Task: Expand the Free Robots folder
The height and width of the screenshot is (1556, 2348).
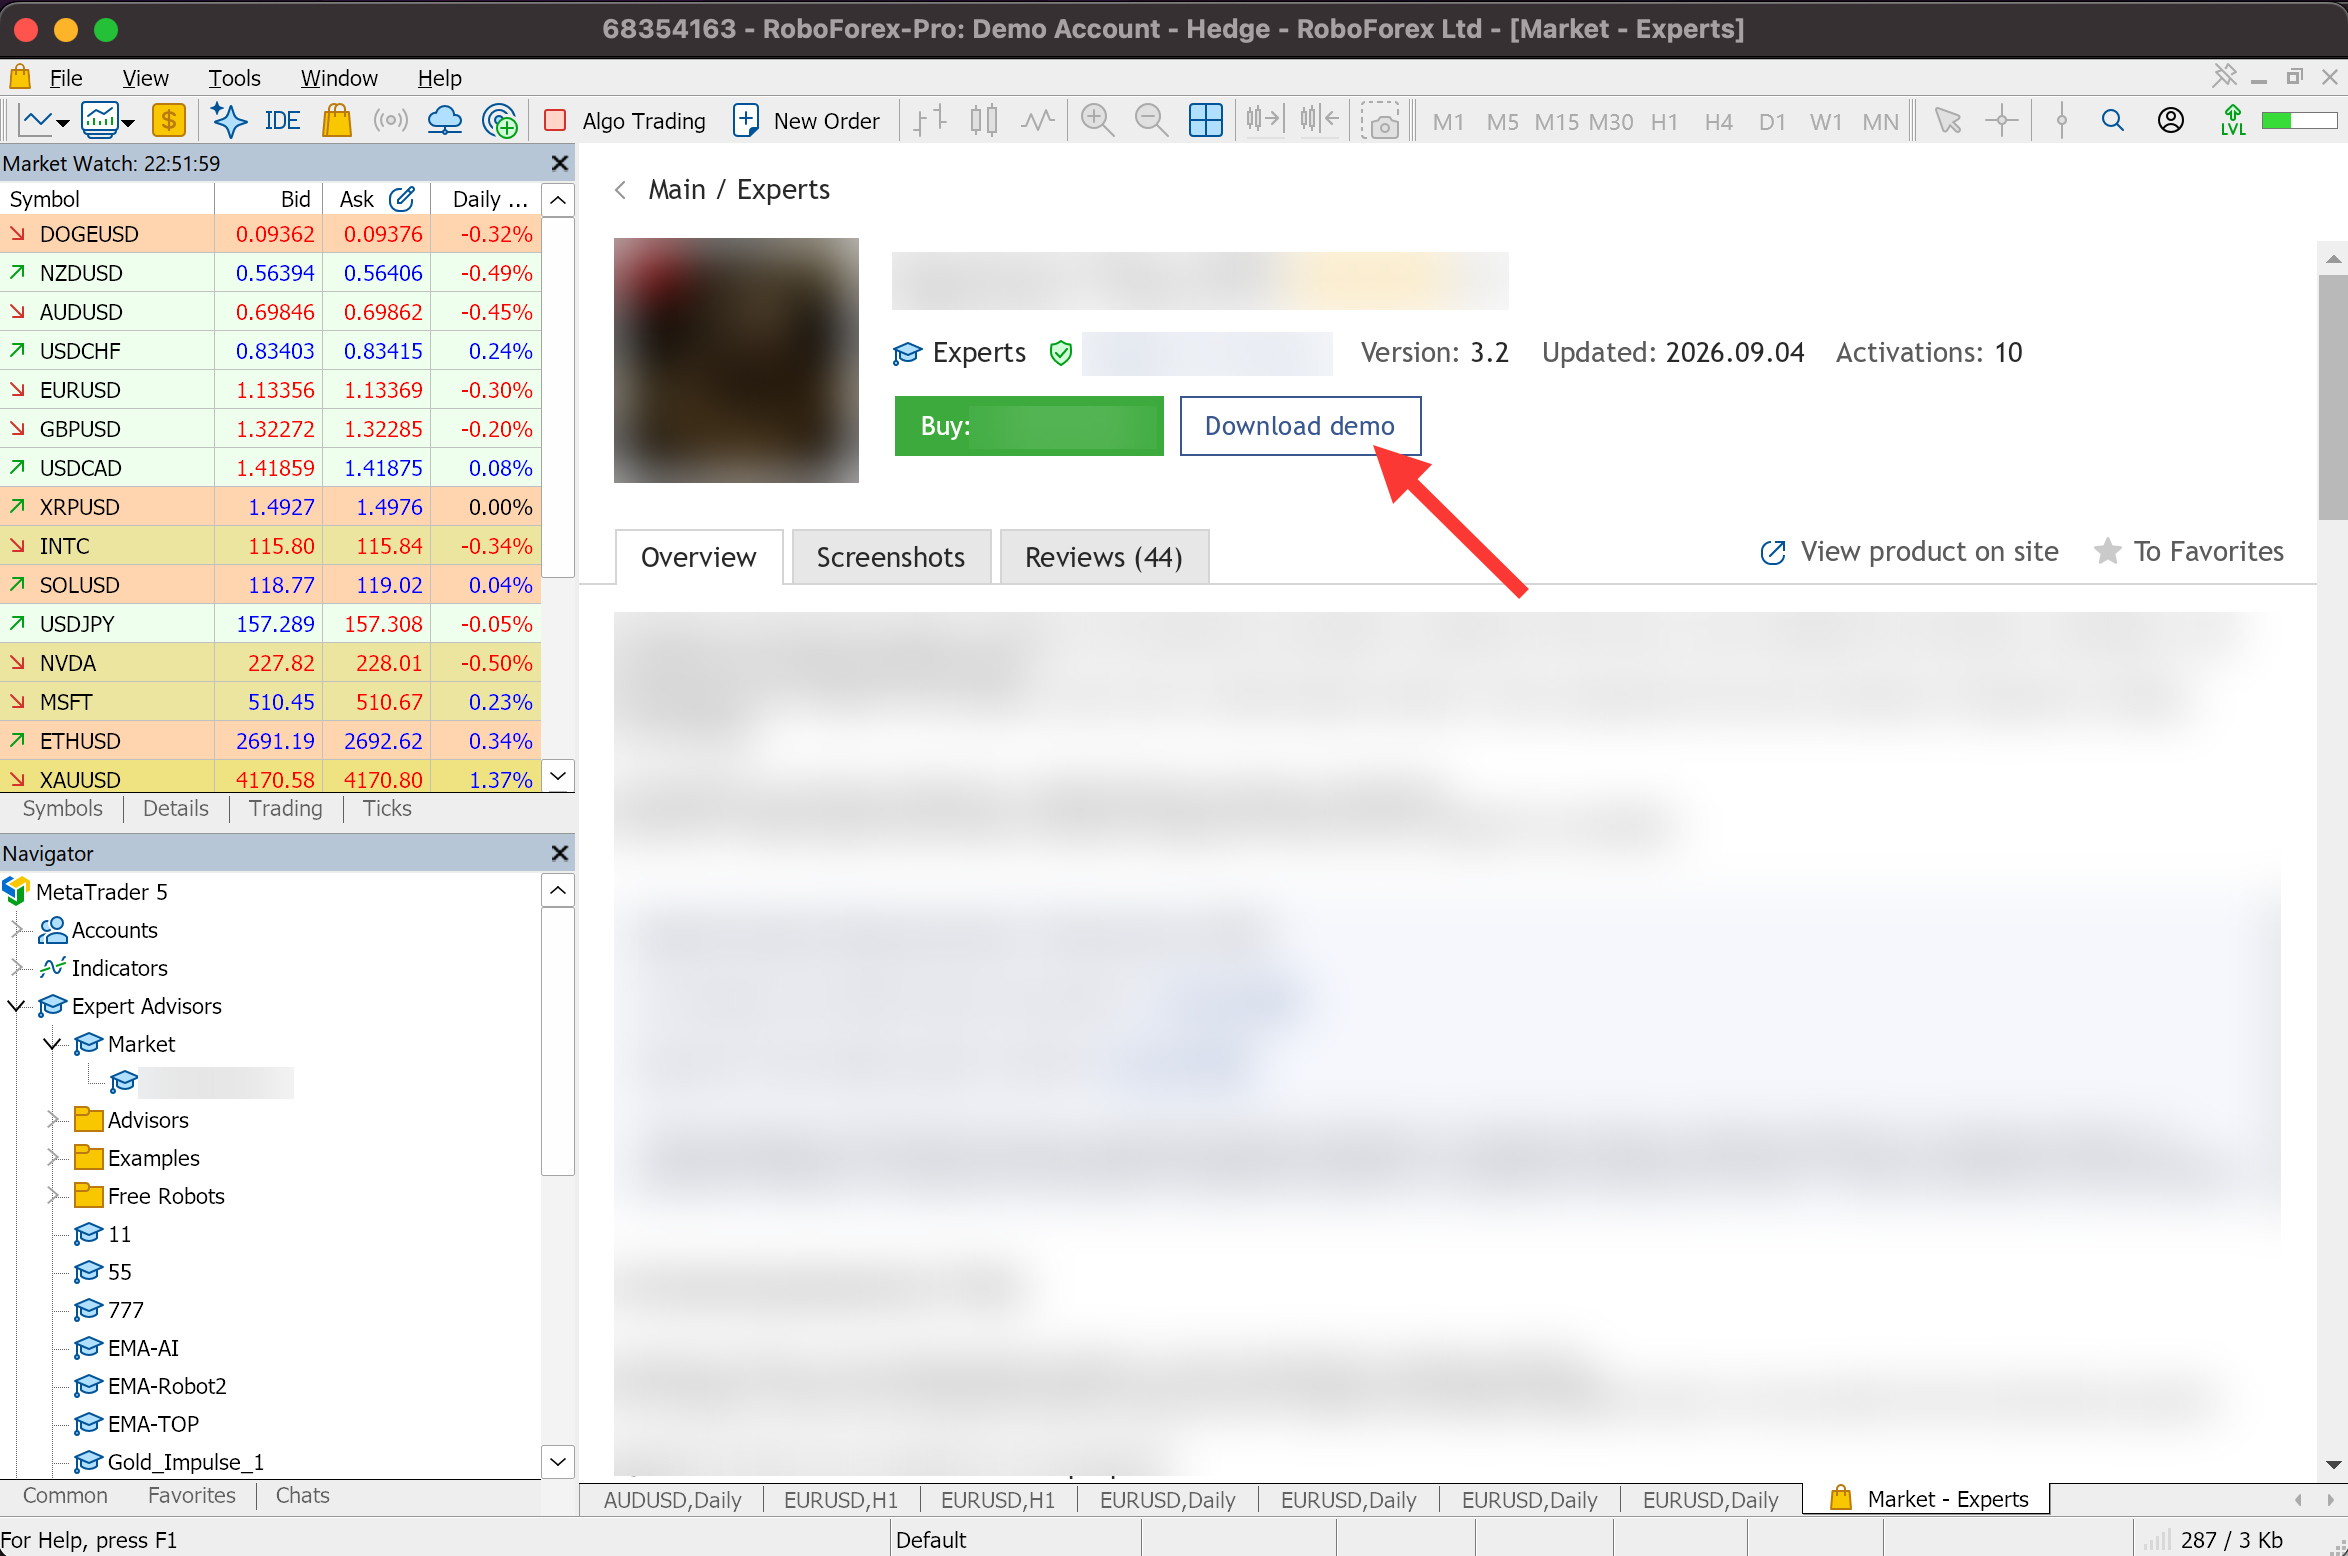Action: tap(52, 1196)
